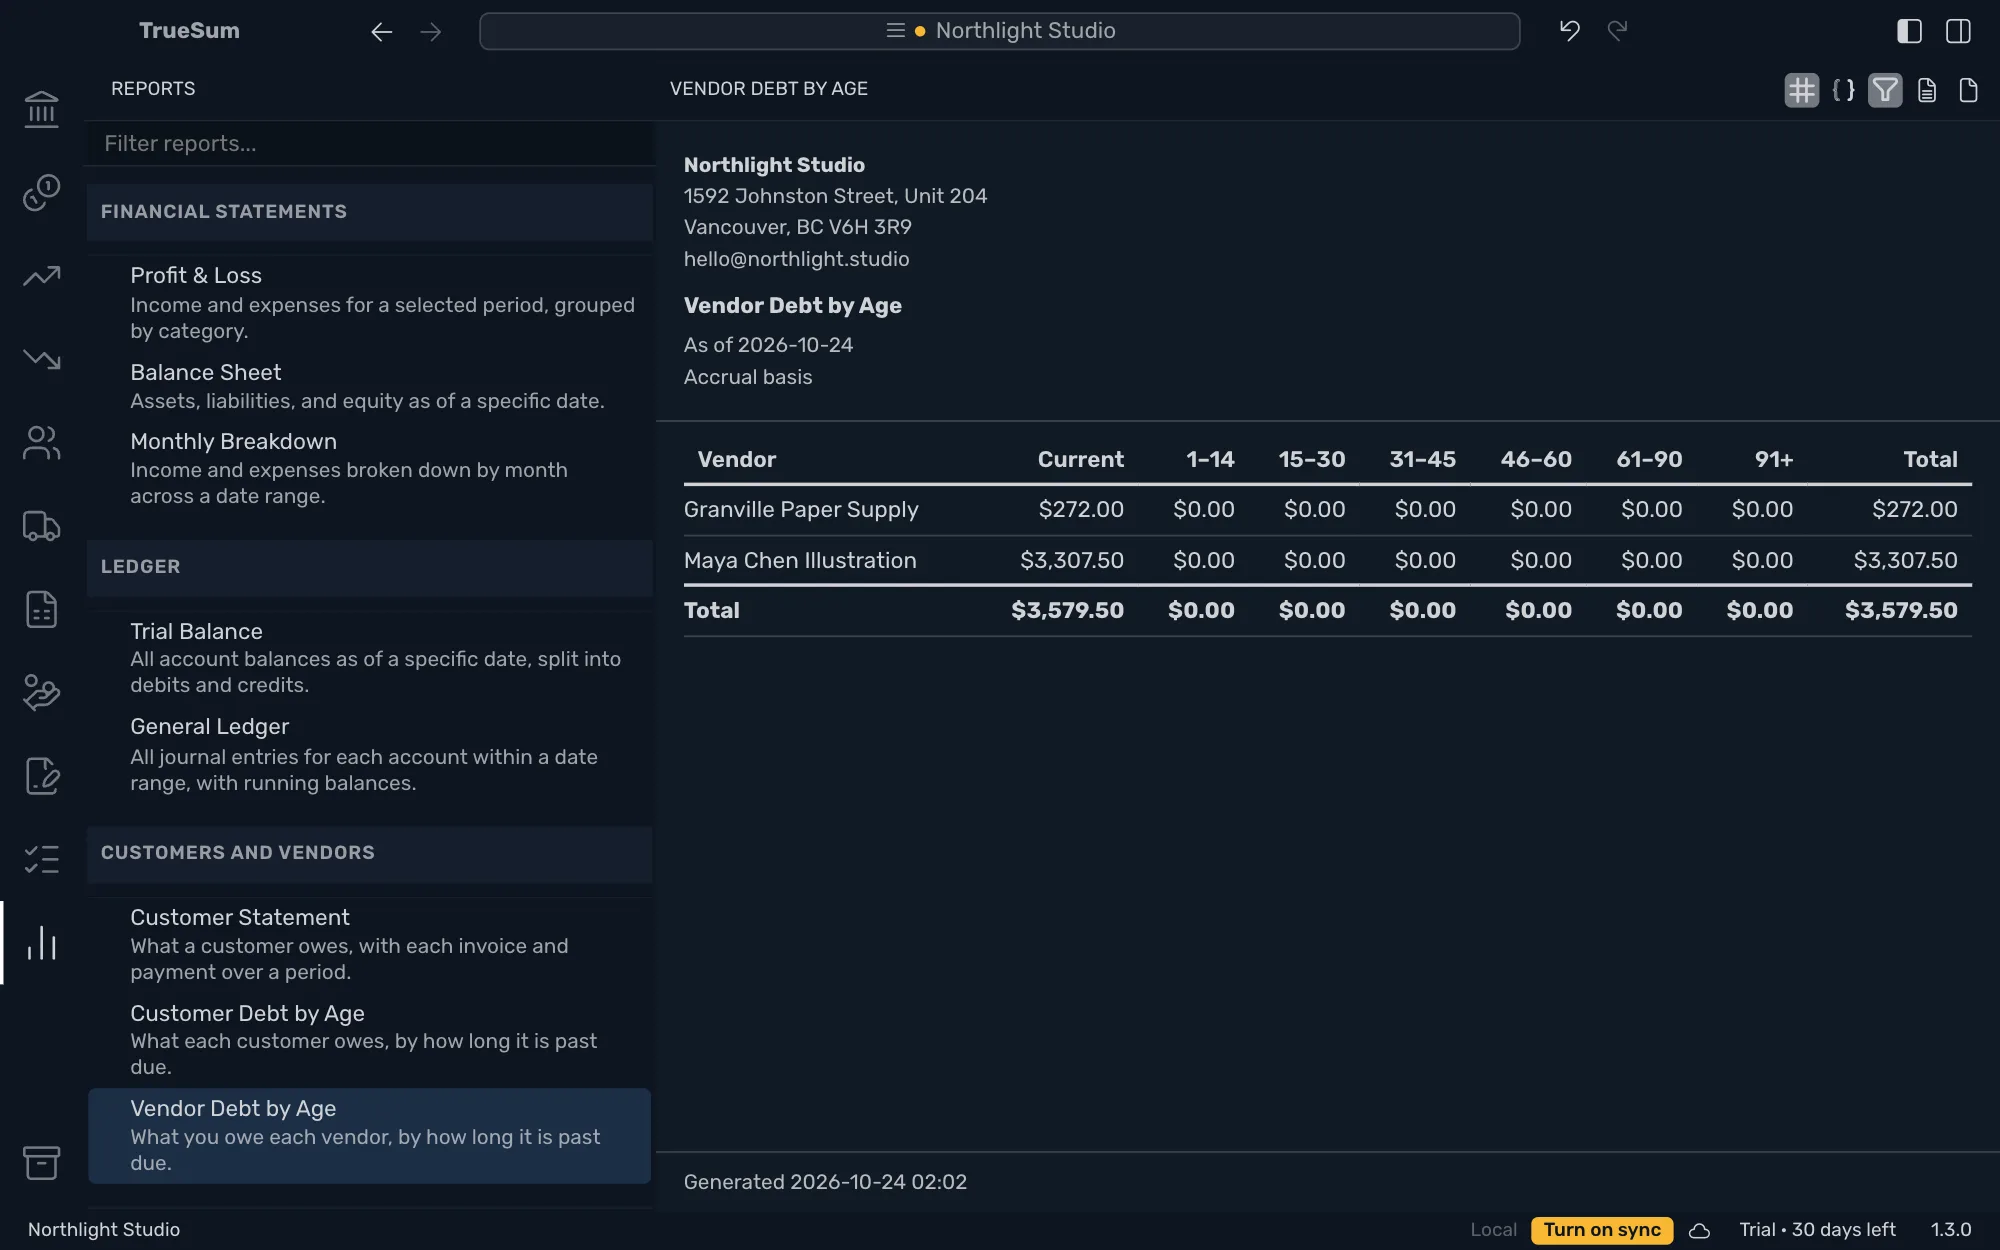
Task: Click the Granville Paper Supply vendor row
Action: click(1327, 510)
